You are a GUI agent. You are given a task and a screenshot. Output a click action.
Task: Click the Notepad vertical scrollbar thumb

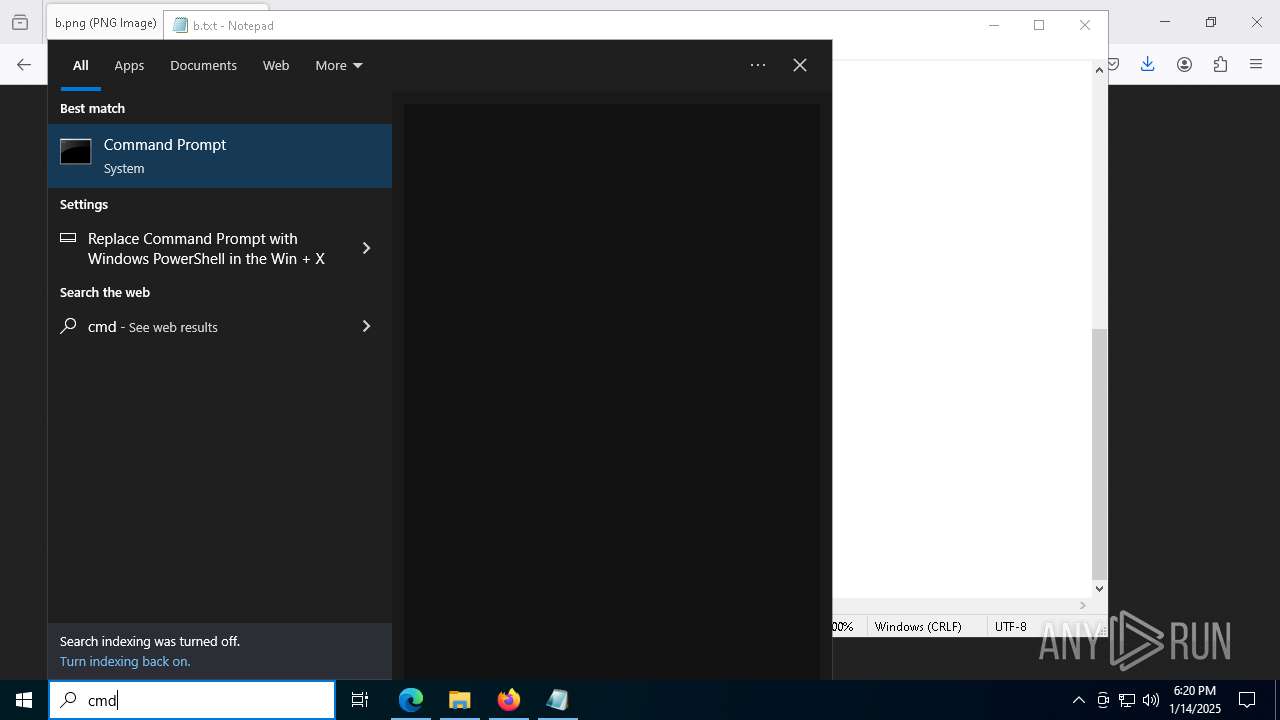coord(1099,453)
